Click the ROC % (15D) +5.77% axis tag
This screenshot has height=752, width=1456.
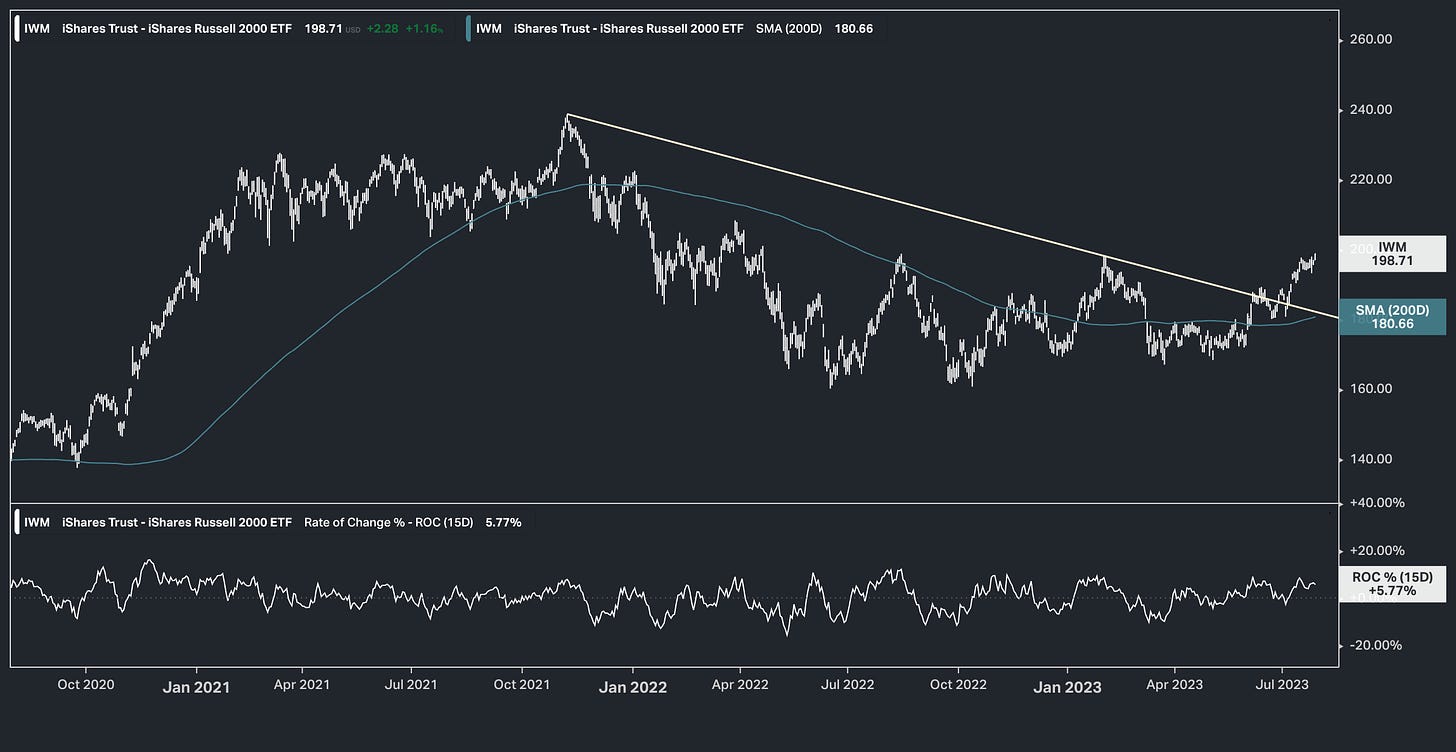pos(1391,584)
